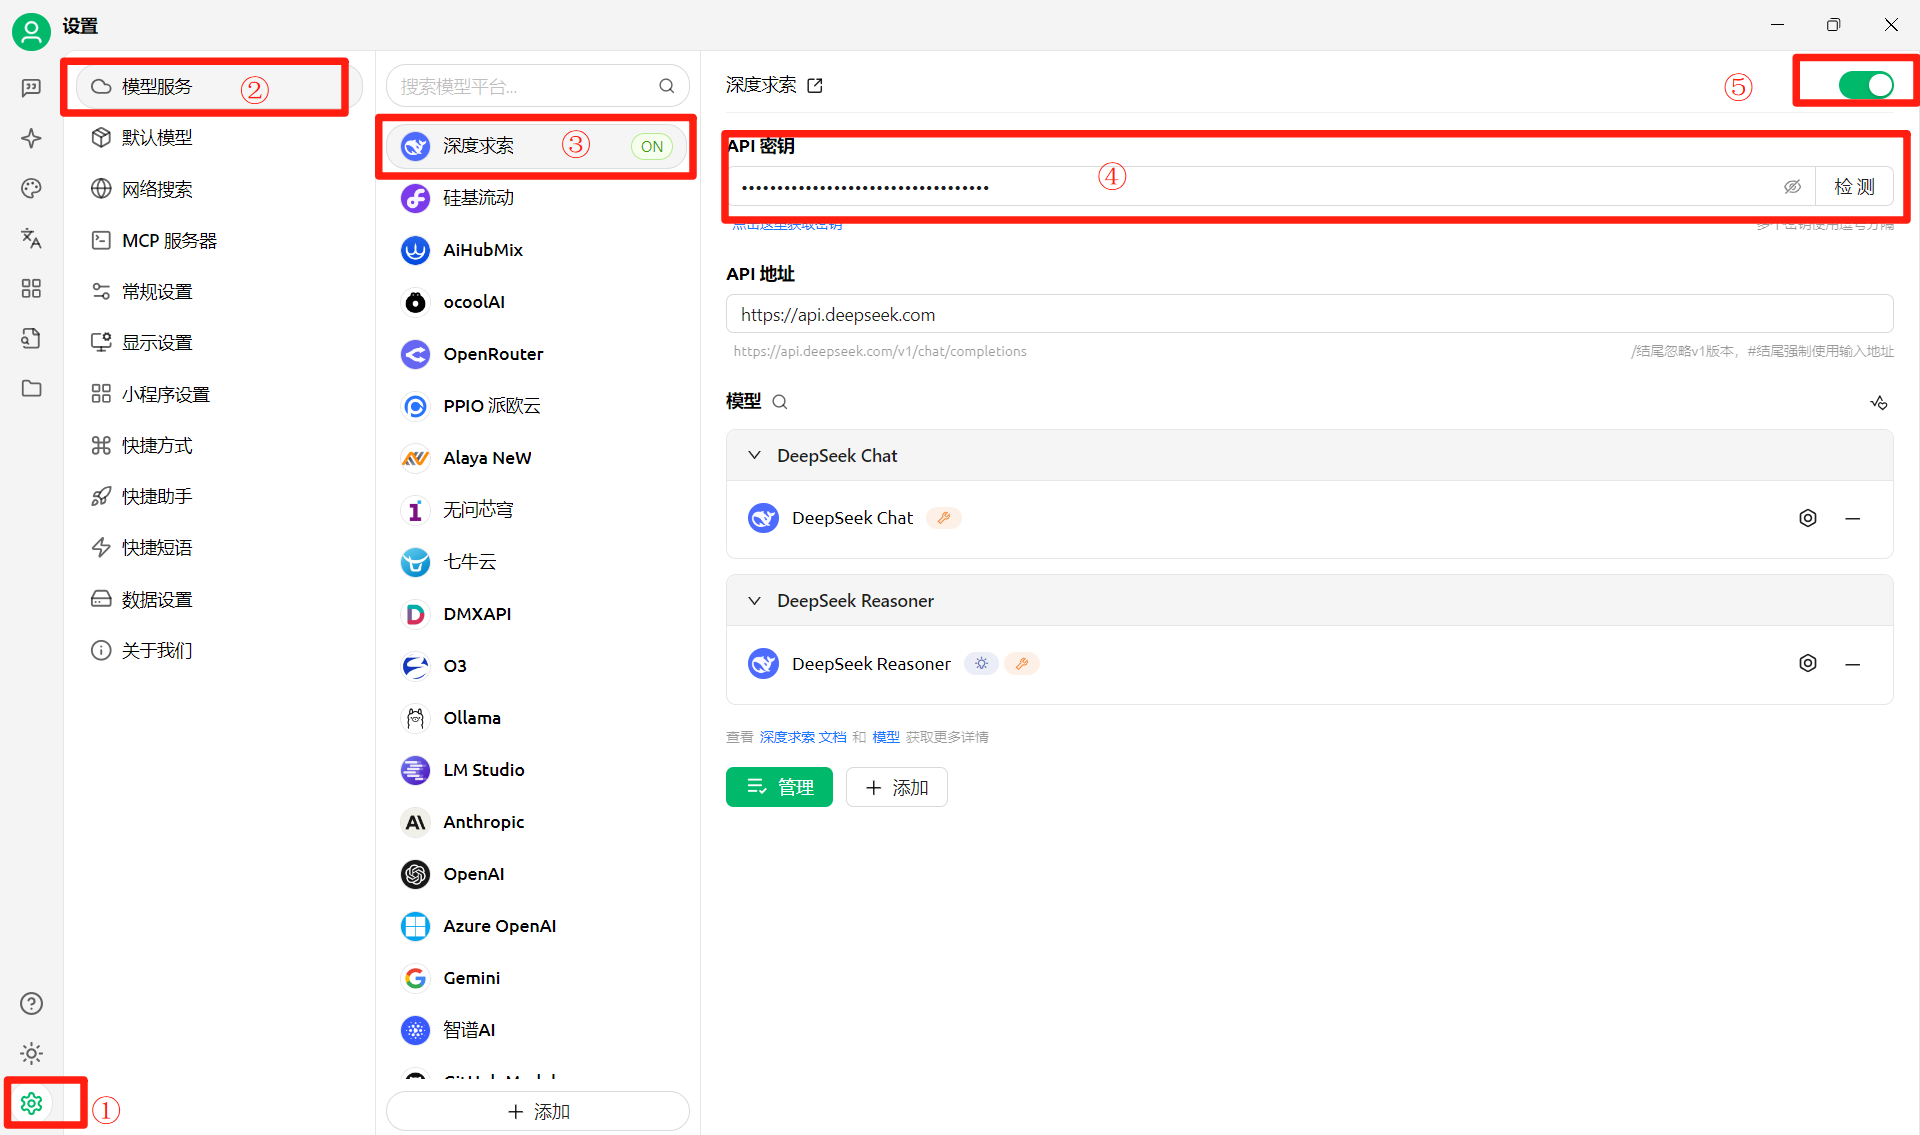Click the translate icon in left sidebar

click(31, 238)
